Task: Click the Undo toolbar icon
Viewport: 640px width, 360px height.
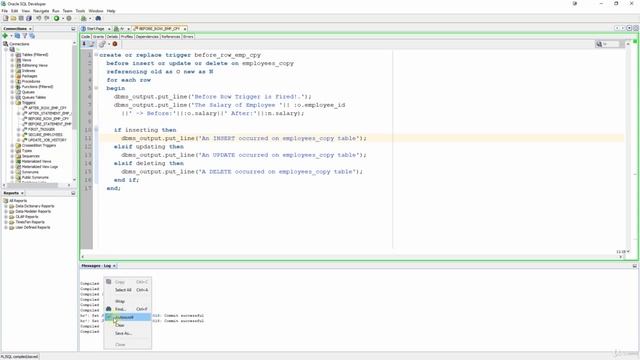Action: (38, 18)
